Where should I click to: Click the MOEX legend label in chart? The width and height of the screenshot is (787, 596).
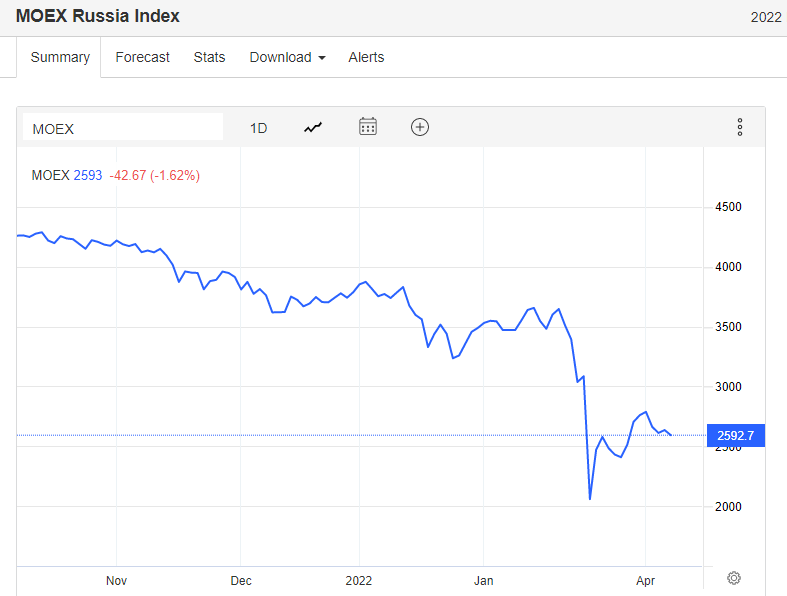click(50, 175)
